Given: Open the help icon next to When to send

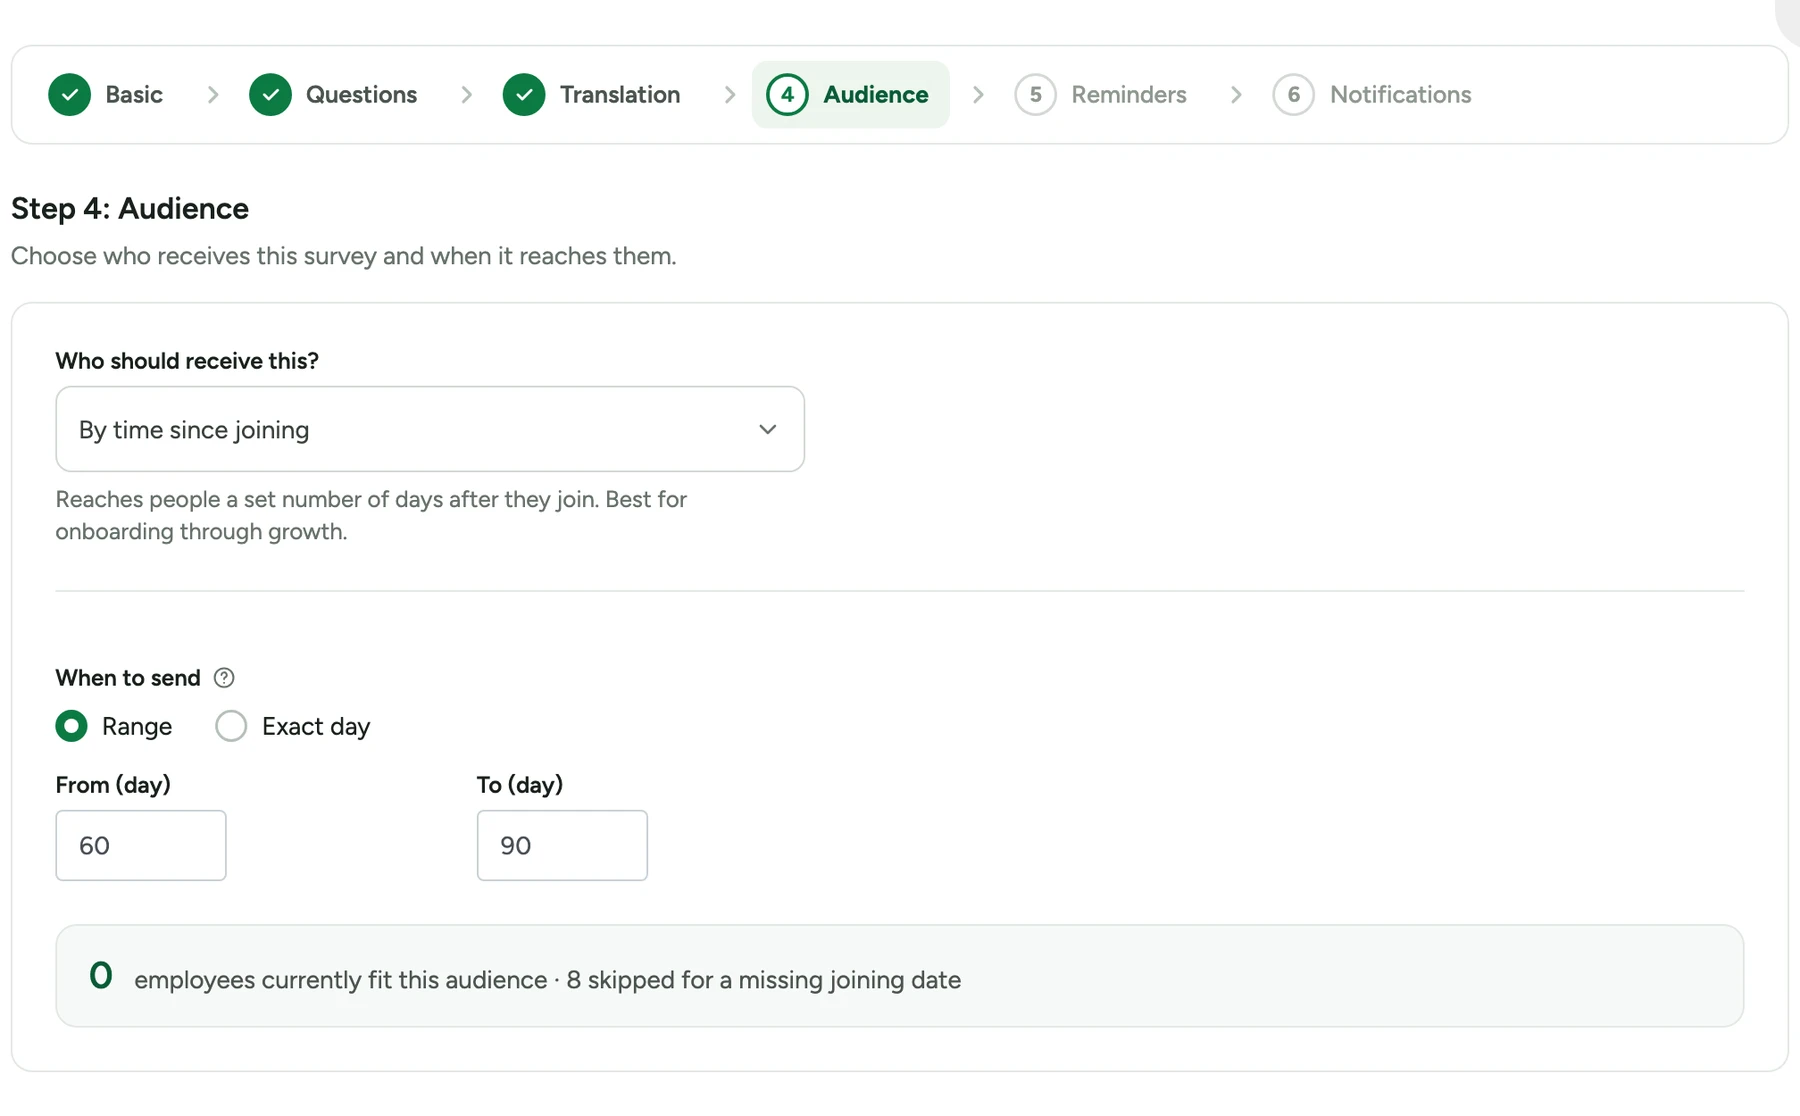Looking at the screenshot, I should click(224, 678).
